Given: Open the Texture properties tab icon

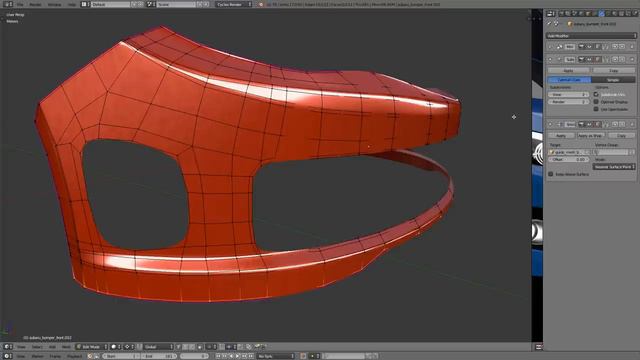Looking at the screenshot, I should pos(621,13).
